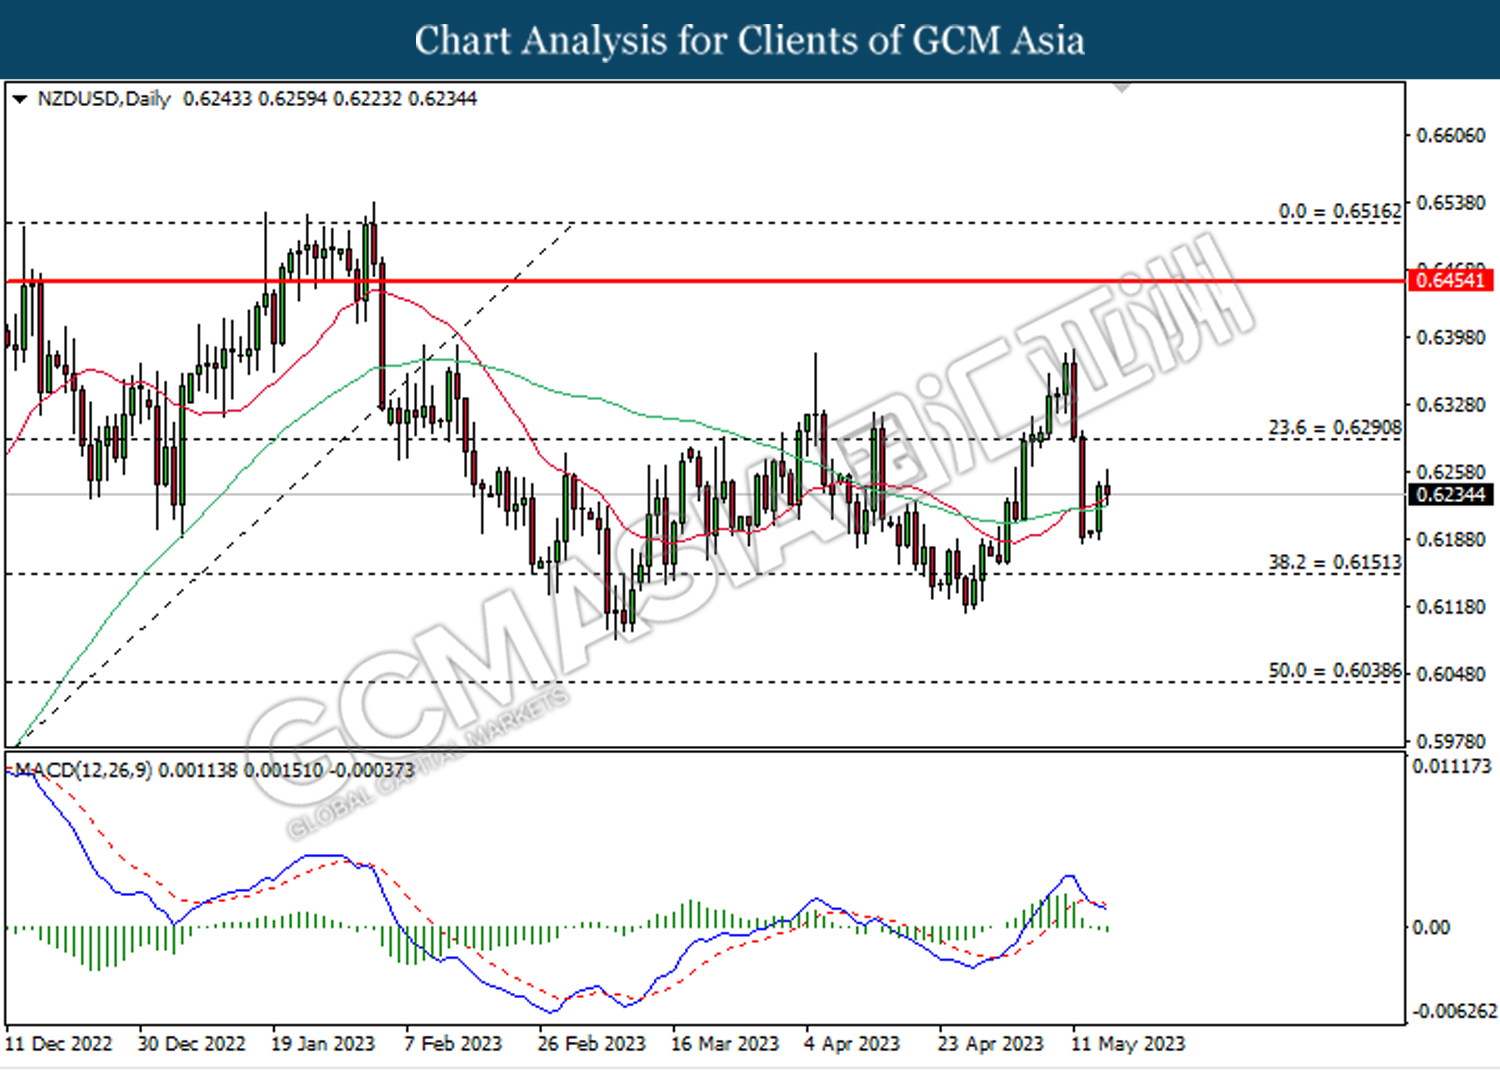Select the red 0.64541 price level tag

(x=1450, y=280)
